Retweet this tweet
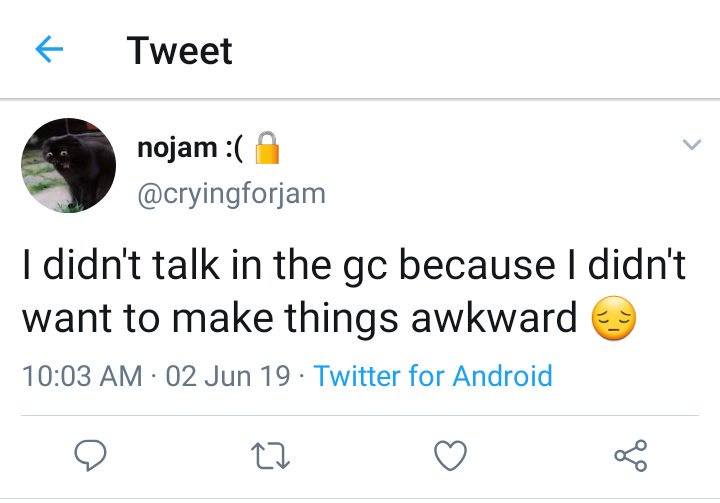Screen dimensions: 720x503 click(x=270, y=455)
